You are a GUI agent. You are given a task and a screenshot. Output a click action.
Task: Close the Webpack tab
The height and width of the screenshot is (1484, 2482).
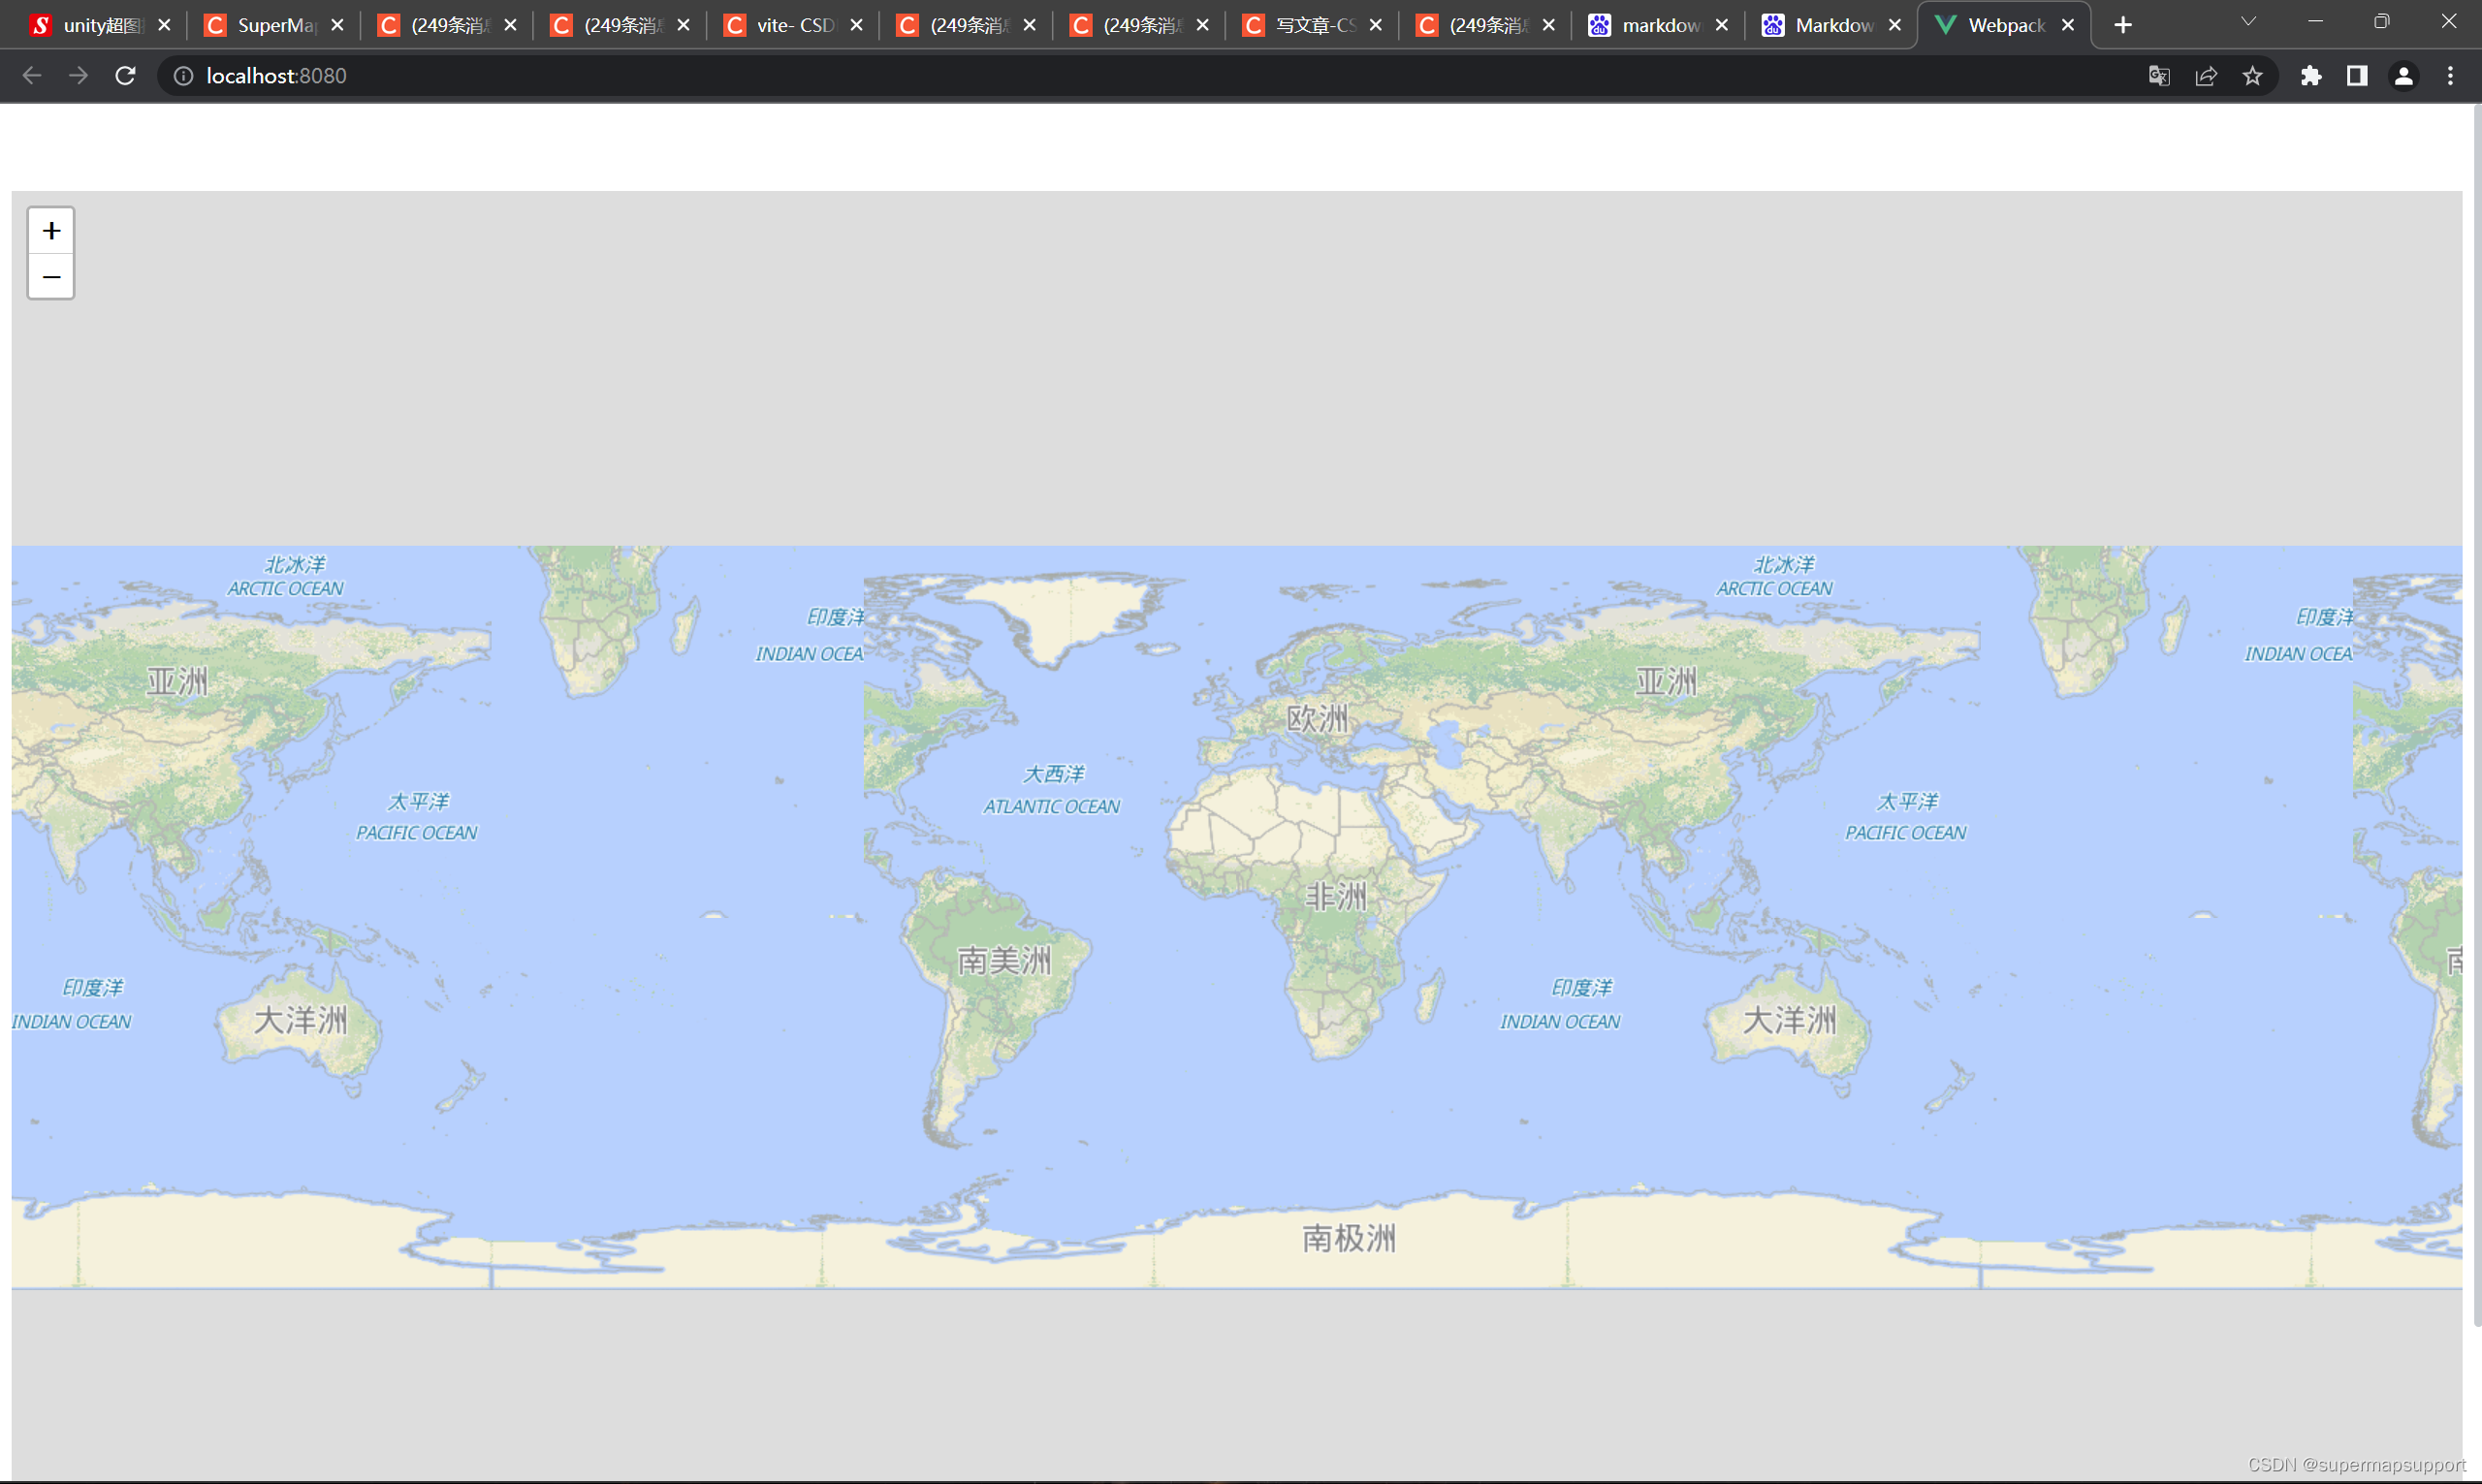tap(2068, 25)
